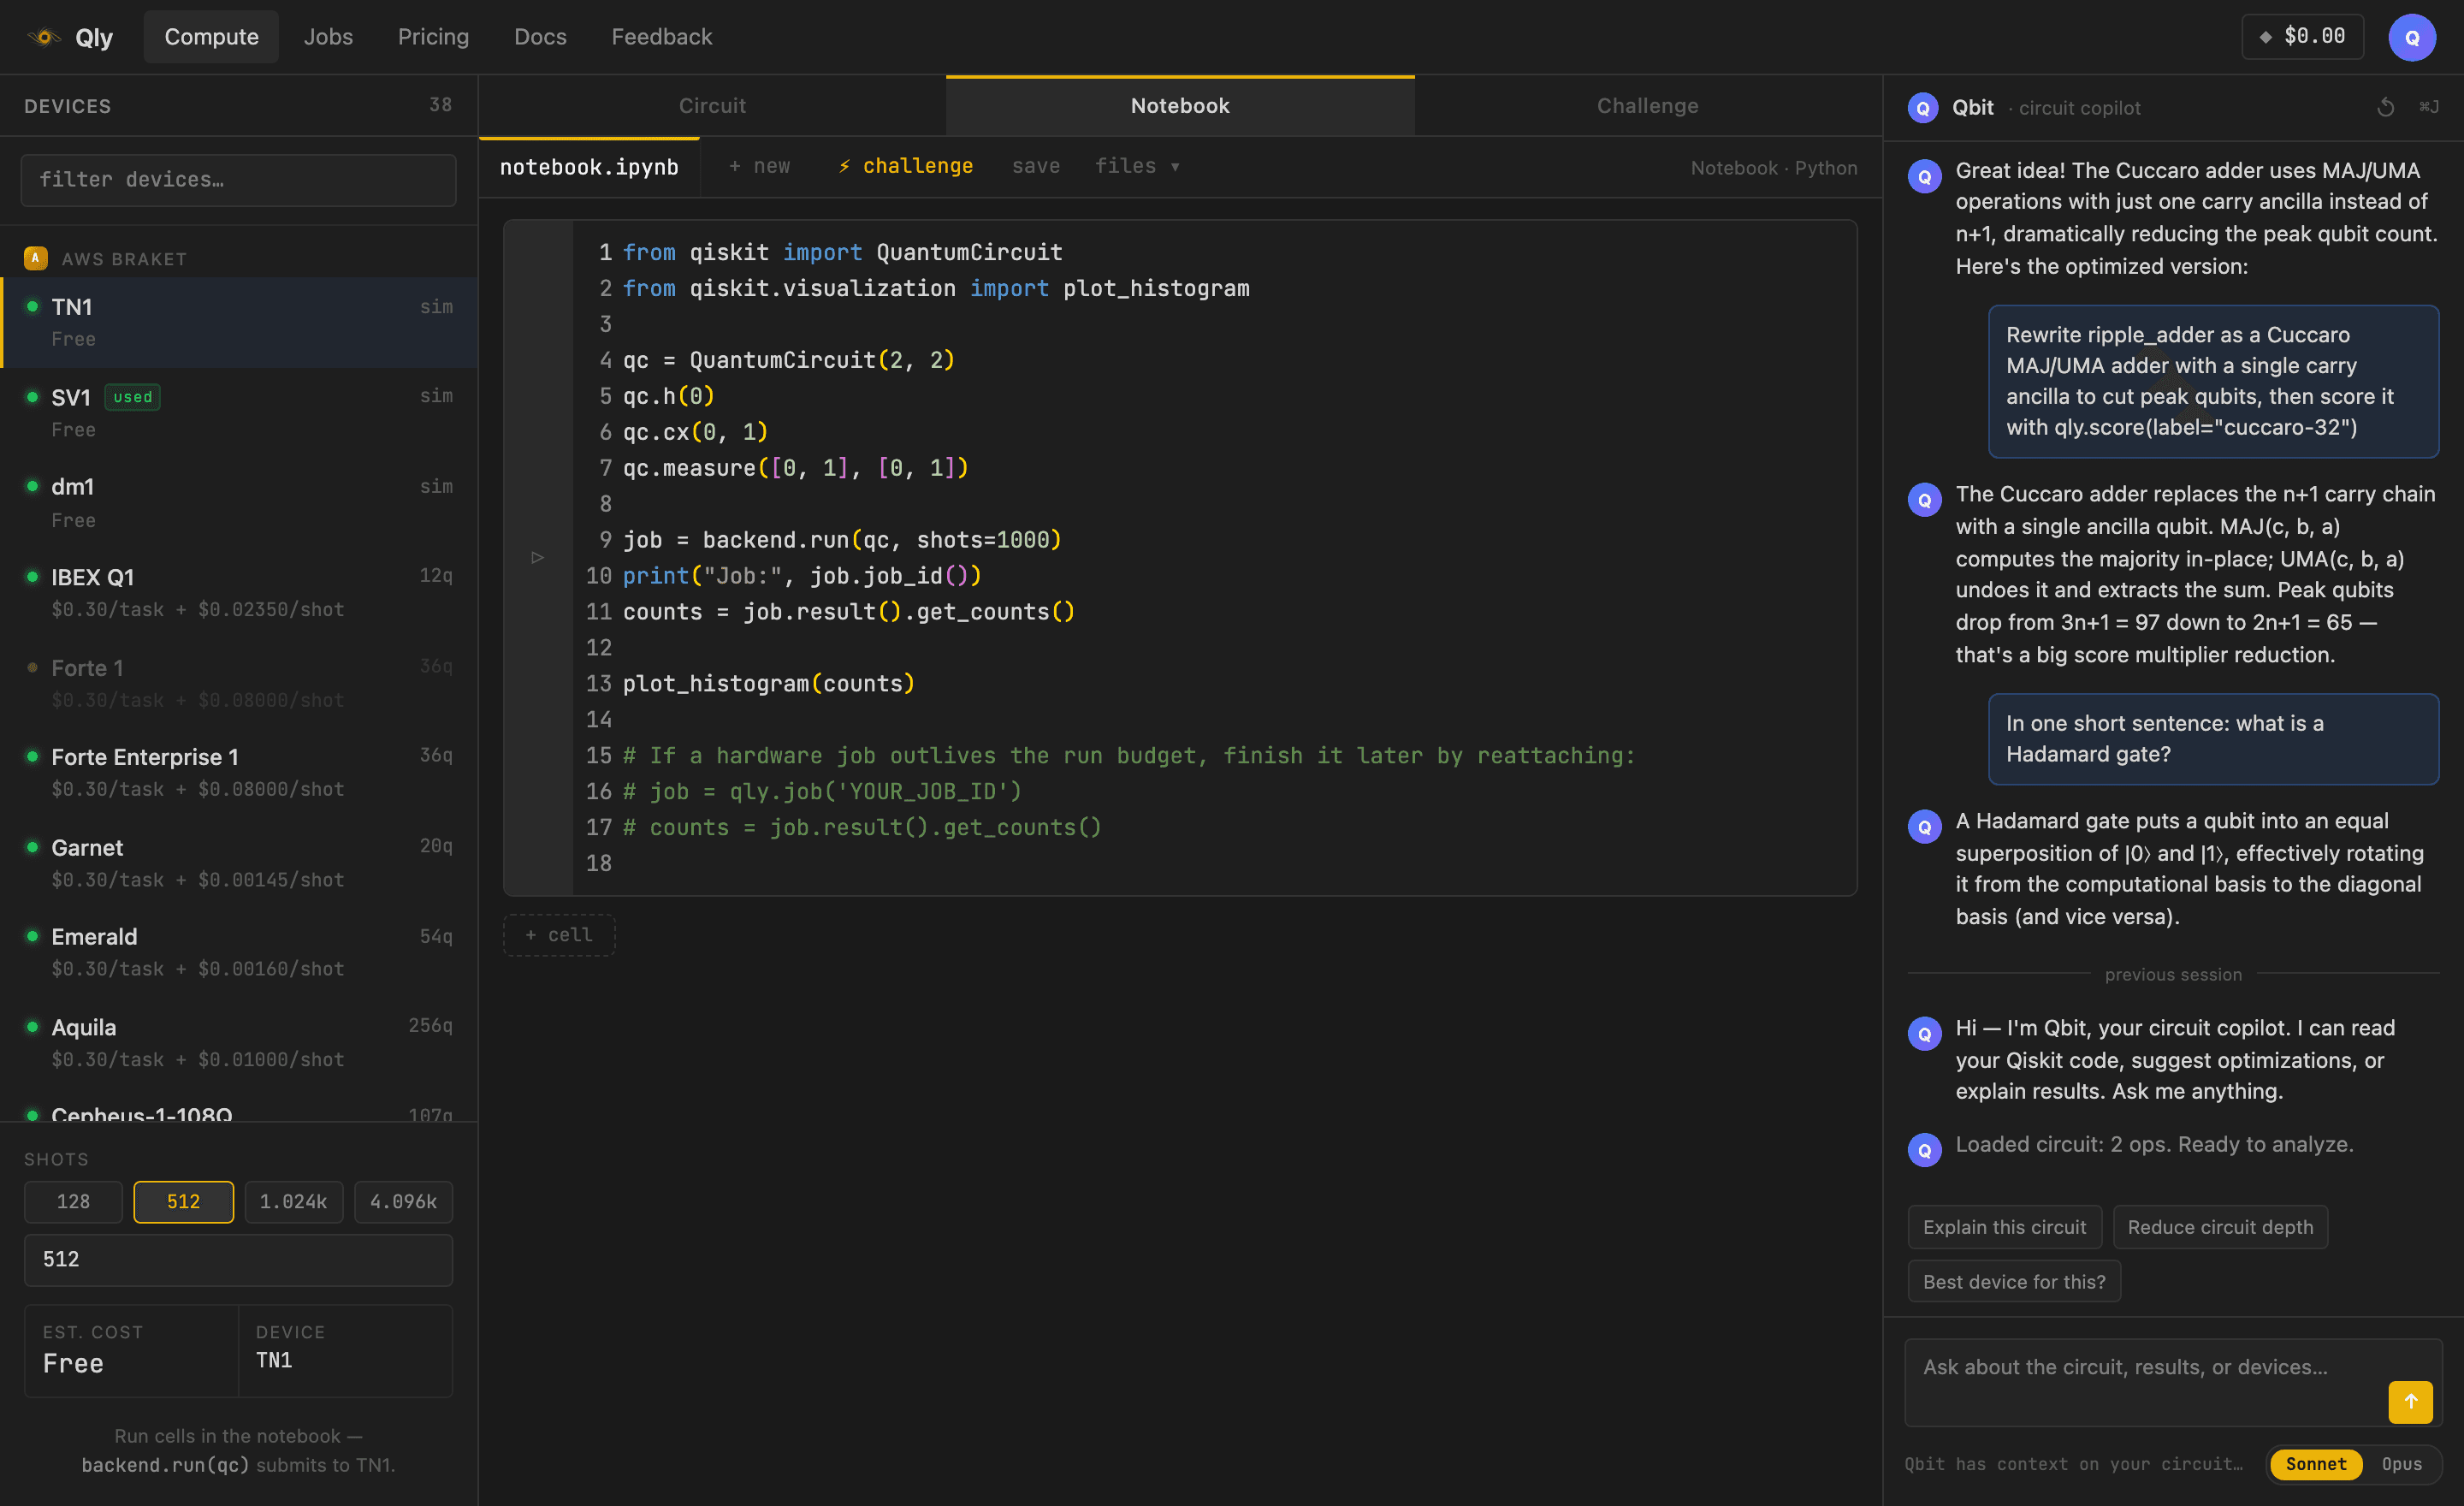Click the AWS BRAKET section header
Image resolution: width=2464 pixels, height=1506 pixels.
point(124,259)
